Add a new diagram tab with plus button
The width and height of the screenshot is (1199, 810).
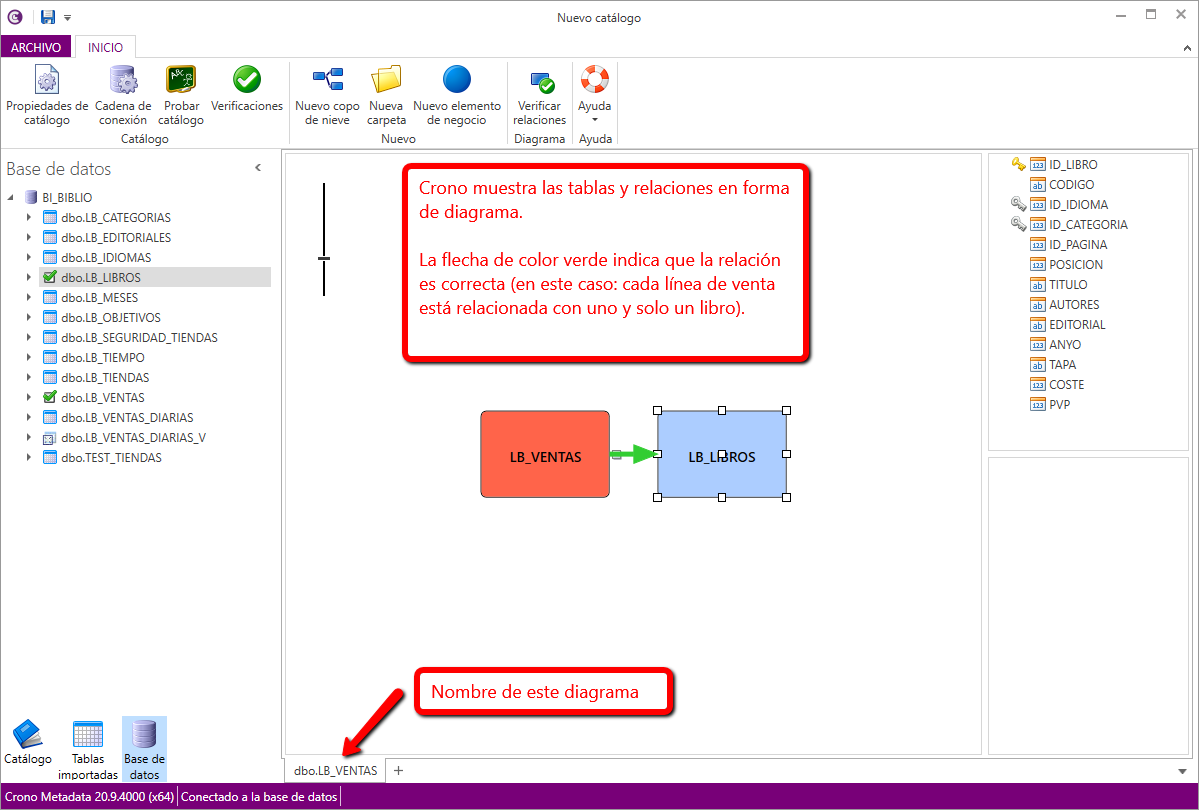398,770
